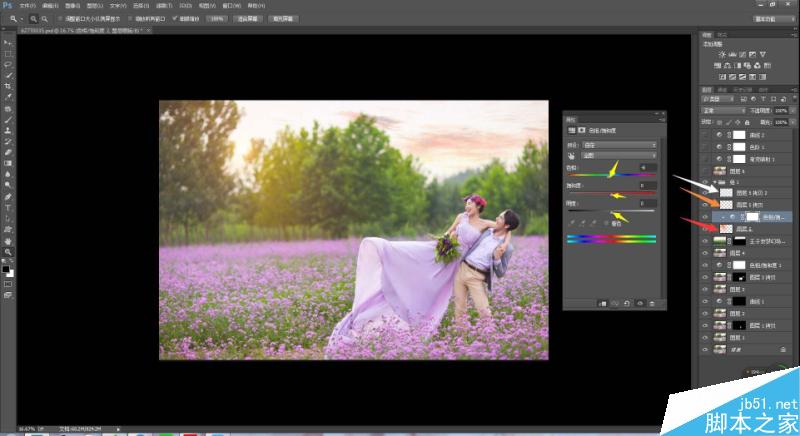Open the 图像 menu
This screenshot has width=800, height=436.
(72, 6)
